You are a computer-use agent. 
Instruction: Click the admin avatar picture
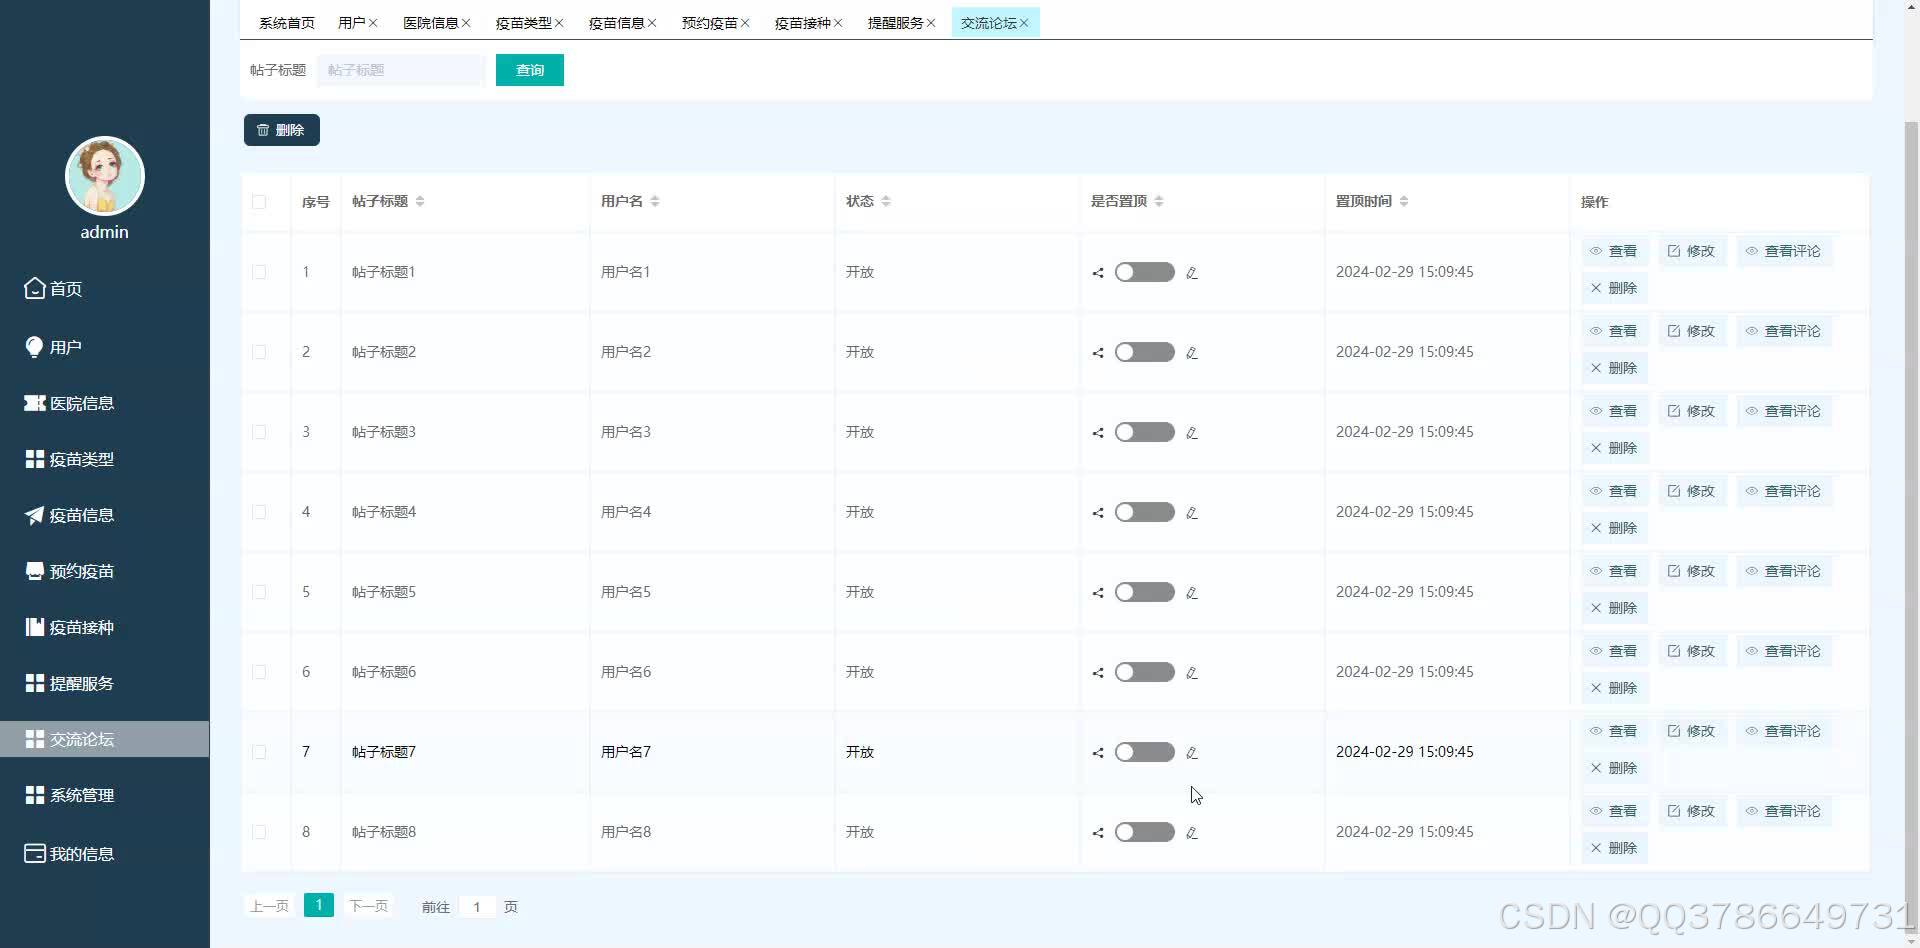pos(105,176)
